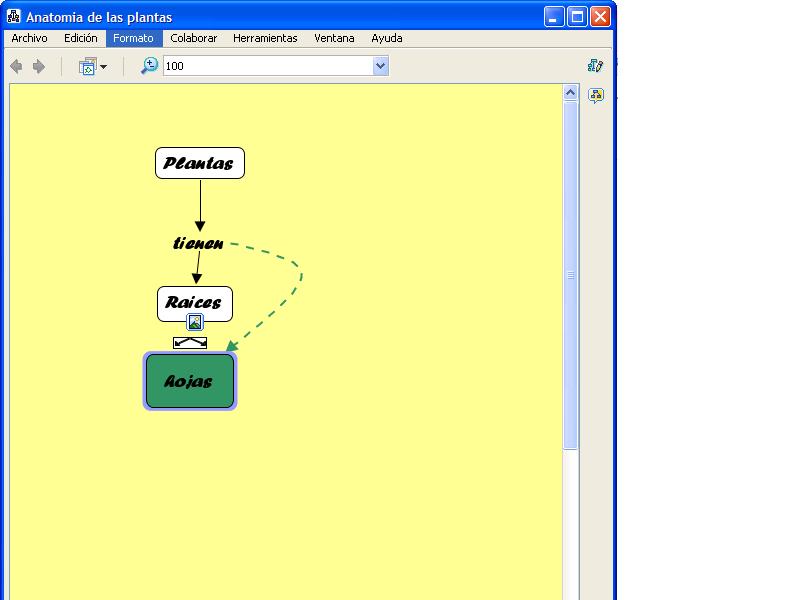Click the second icon in the right sidebar
800x600 pixels.
coord(596,96)
